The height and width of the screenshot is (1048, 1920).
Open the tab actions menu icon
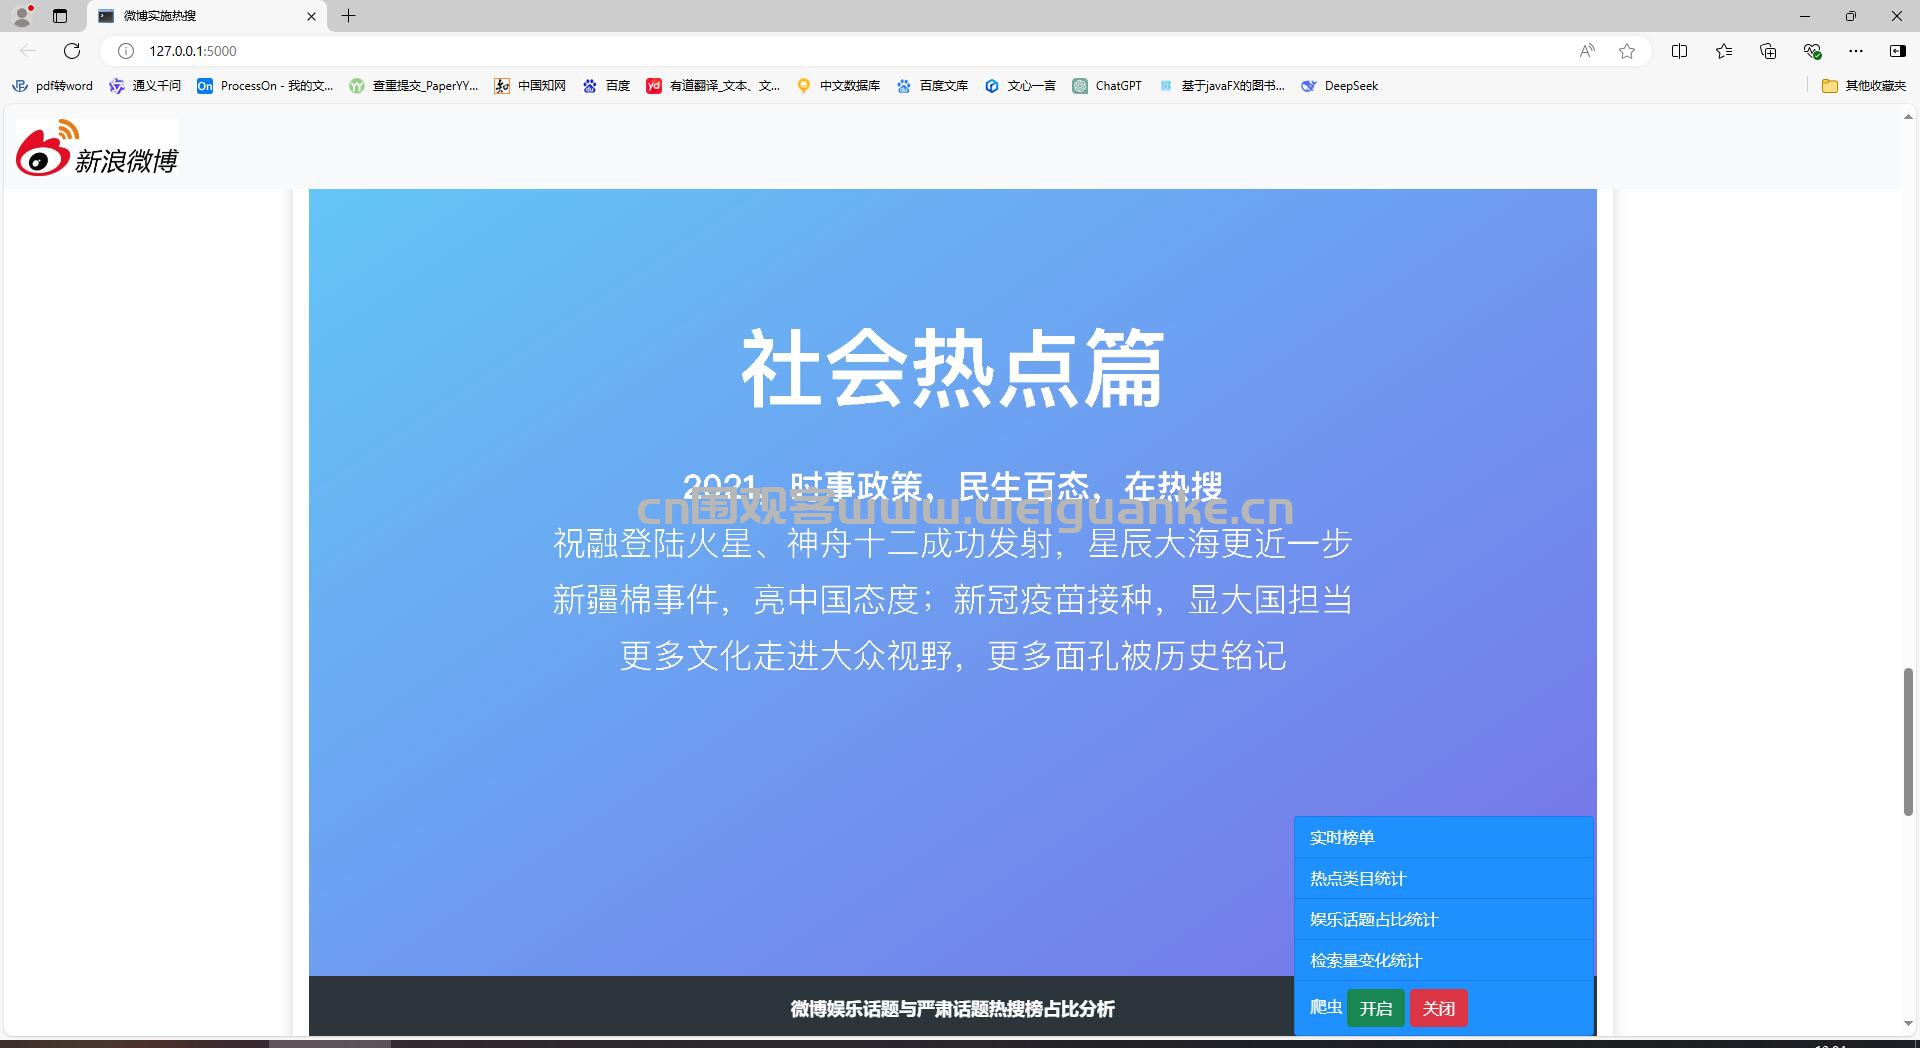[60, 16]
